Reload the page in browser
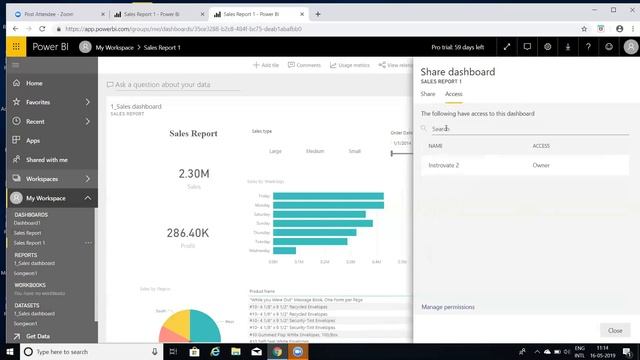The image size is (640, 360). (x=42, y=29)
